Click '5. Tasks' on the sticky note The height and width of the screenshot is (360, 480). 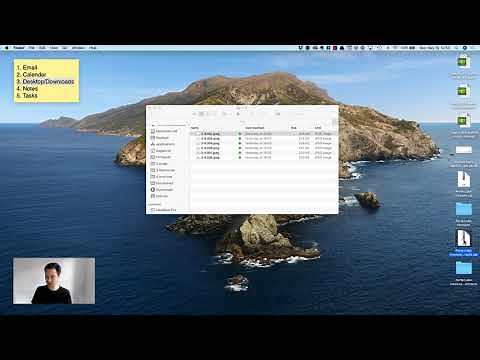pos(27,96)
